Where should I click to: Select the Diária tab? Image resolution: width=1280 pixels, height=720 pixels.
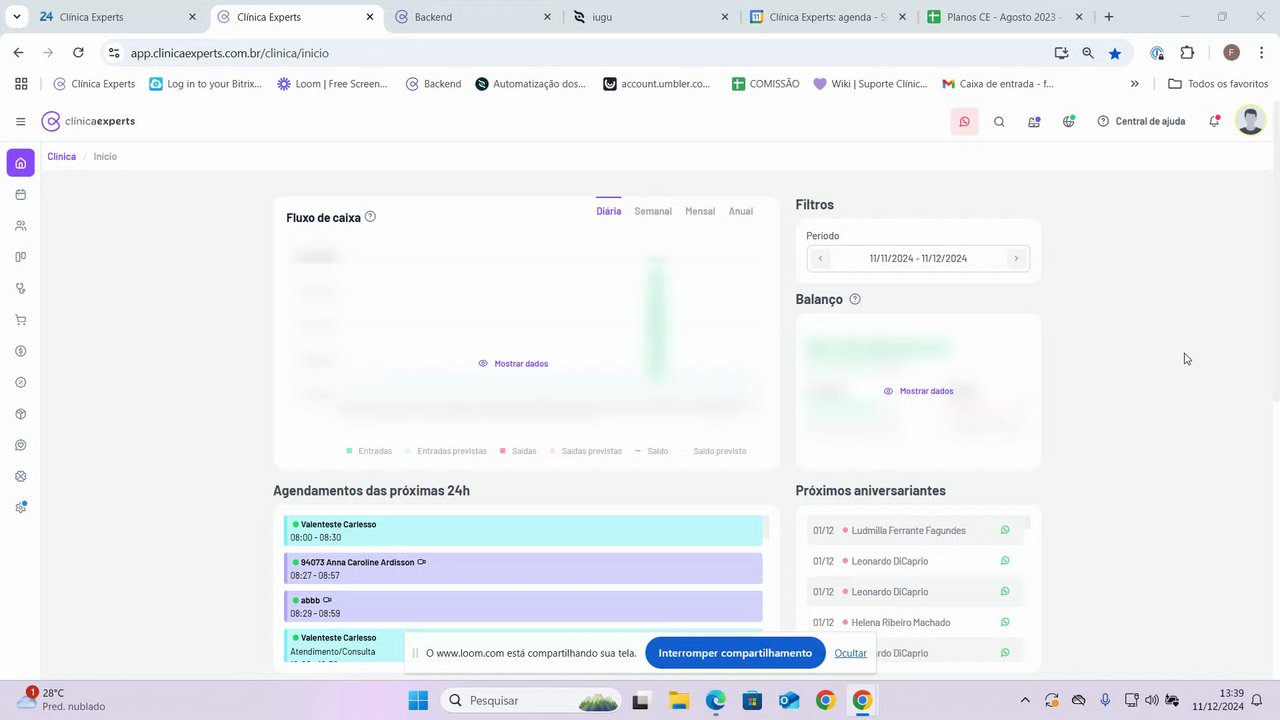[608, 211]
